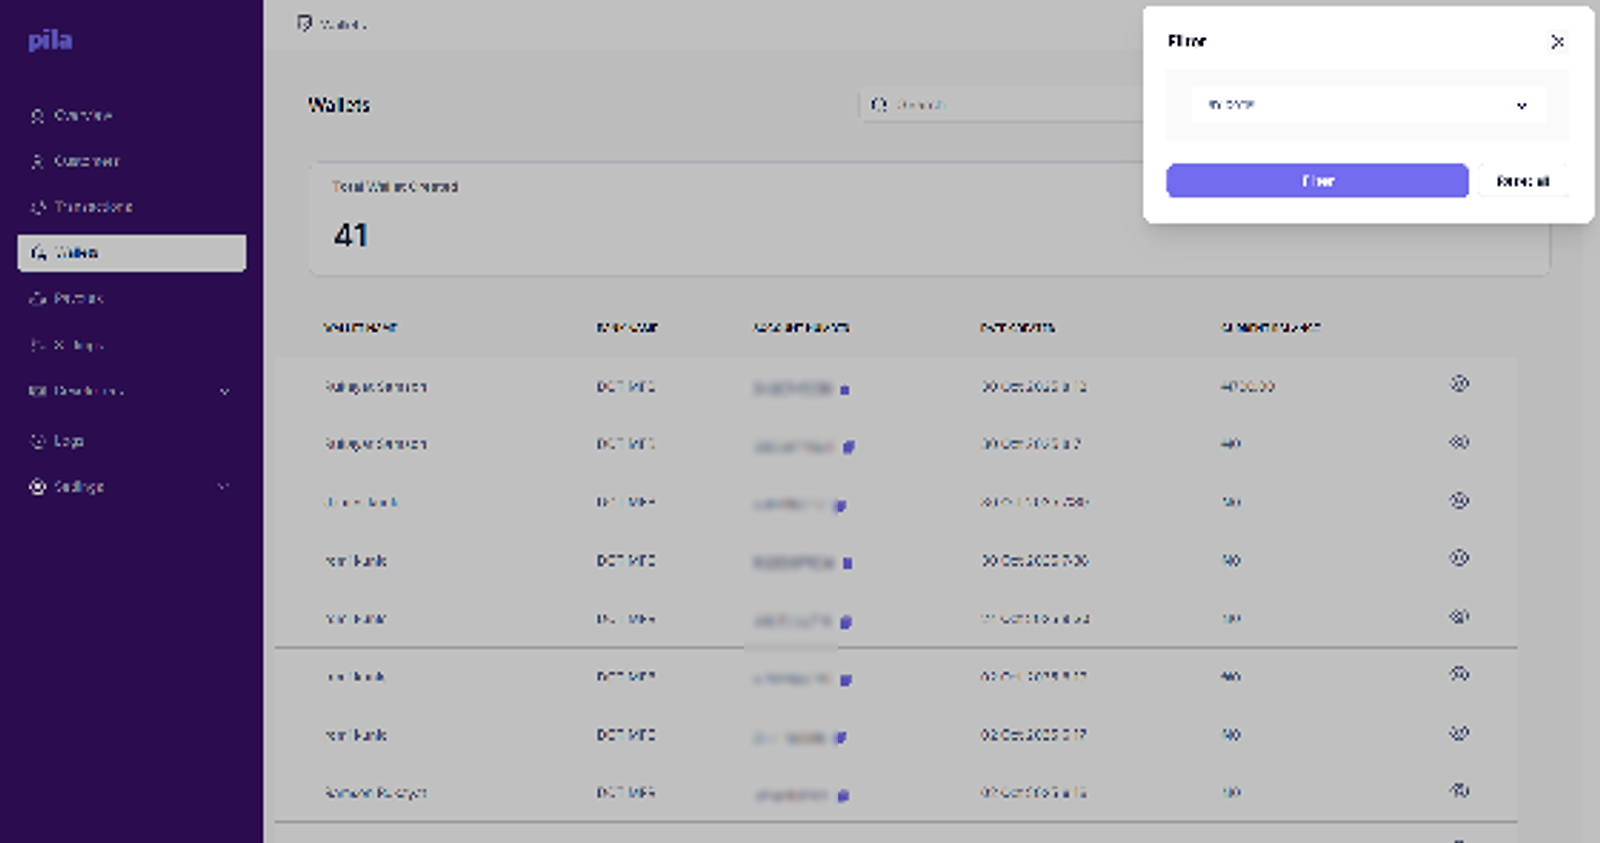Expand the Developers sidebar section chevron

point(224,391)
